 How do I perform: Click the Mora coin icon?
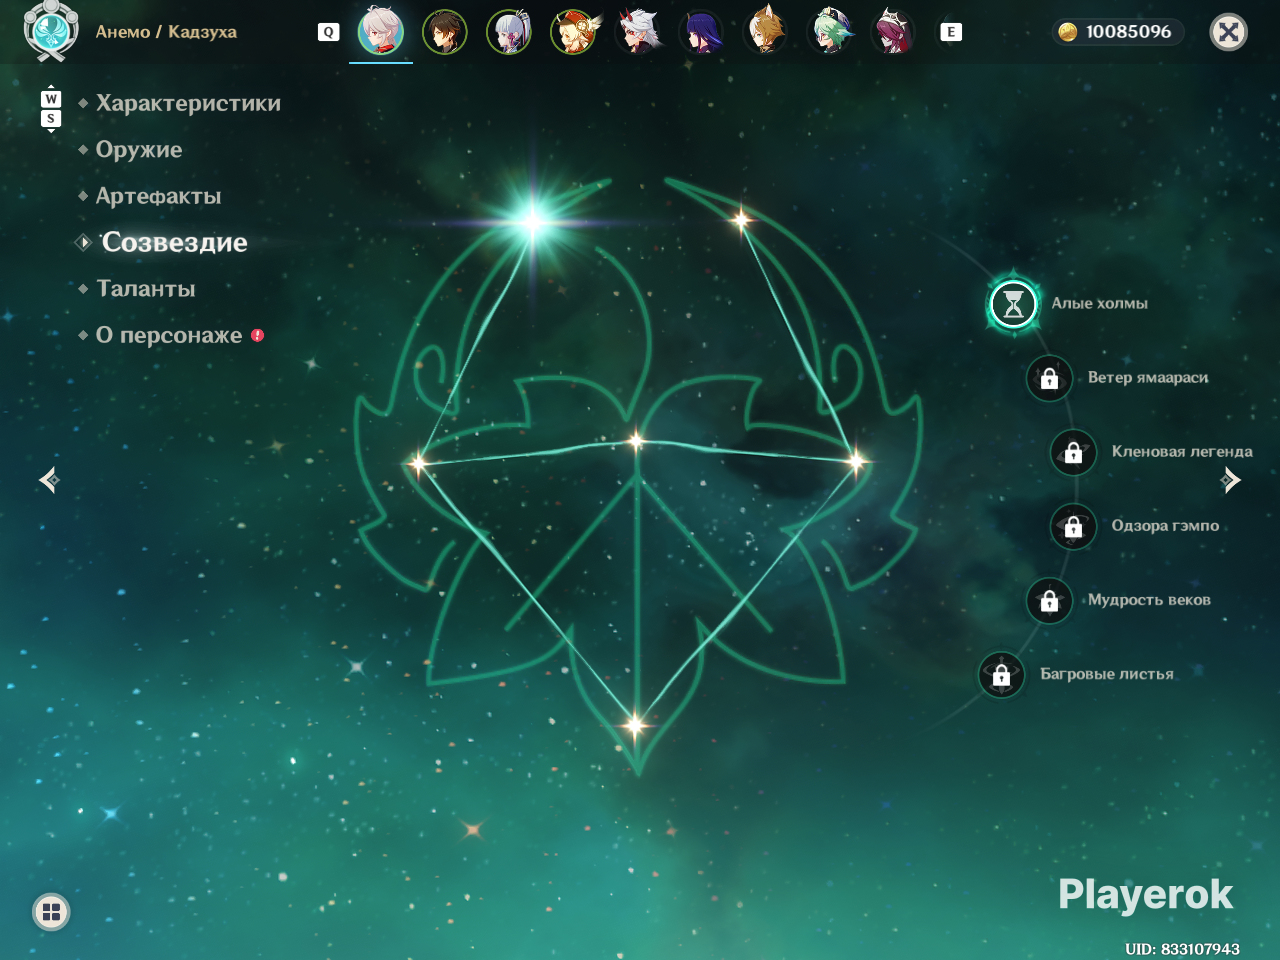click(x=1068, y=32)
